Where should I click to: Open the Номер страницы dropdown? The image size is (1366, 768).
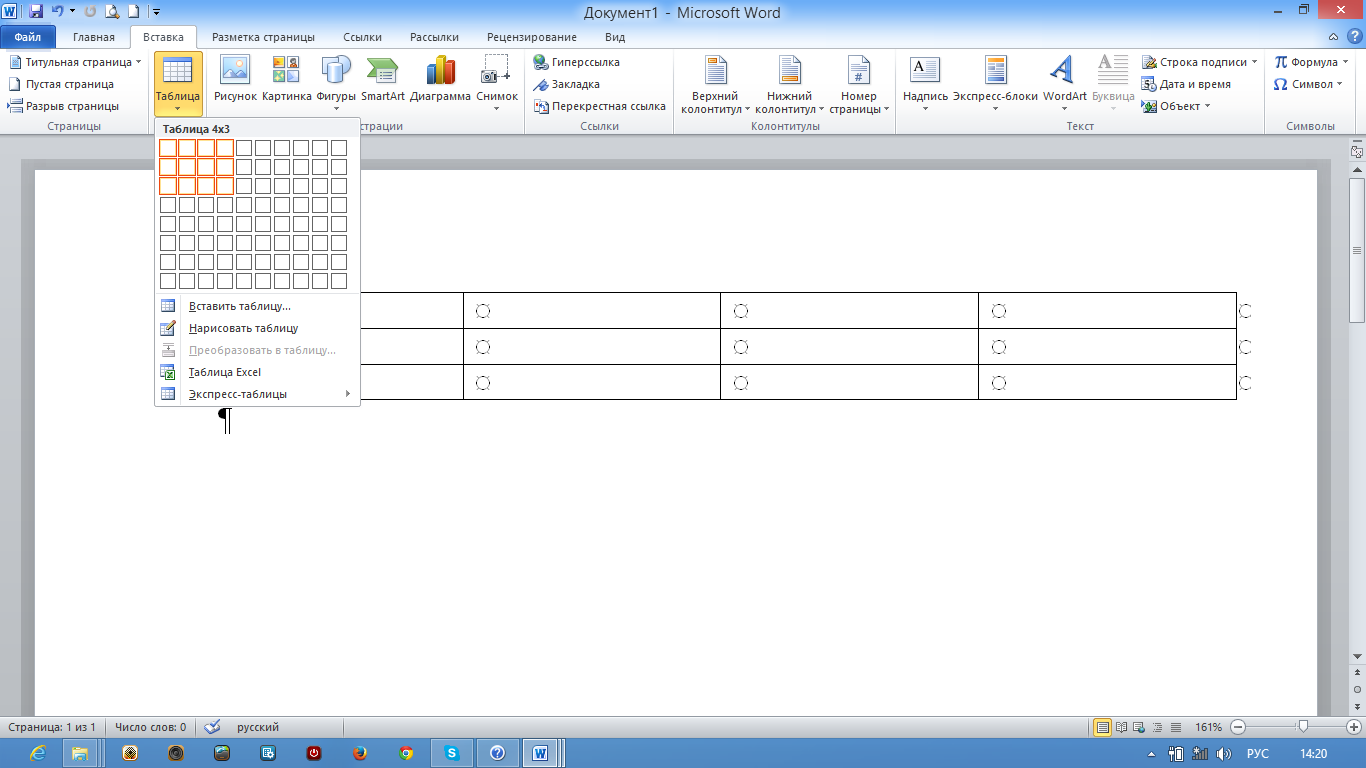click(859, 84)
